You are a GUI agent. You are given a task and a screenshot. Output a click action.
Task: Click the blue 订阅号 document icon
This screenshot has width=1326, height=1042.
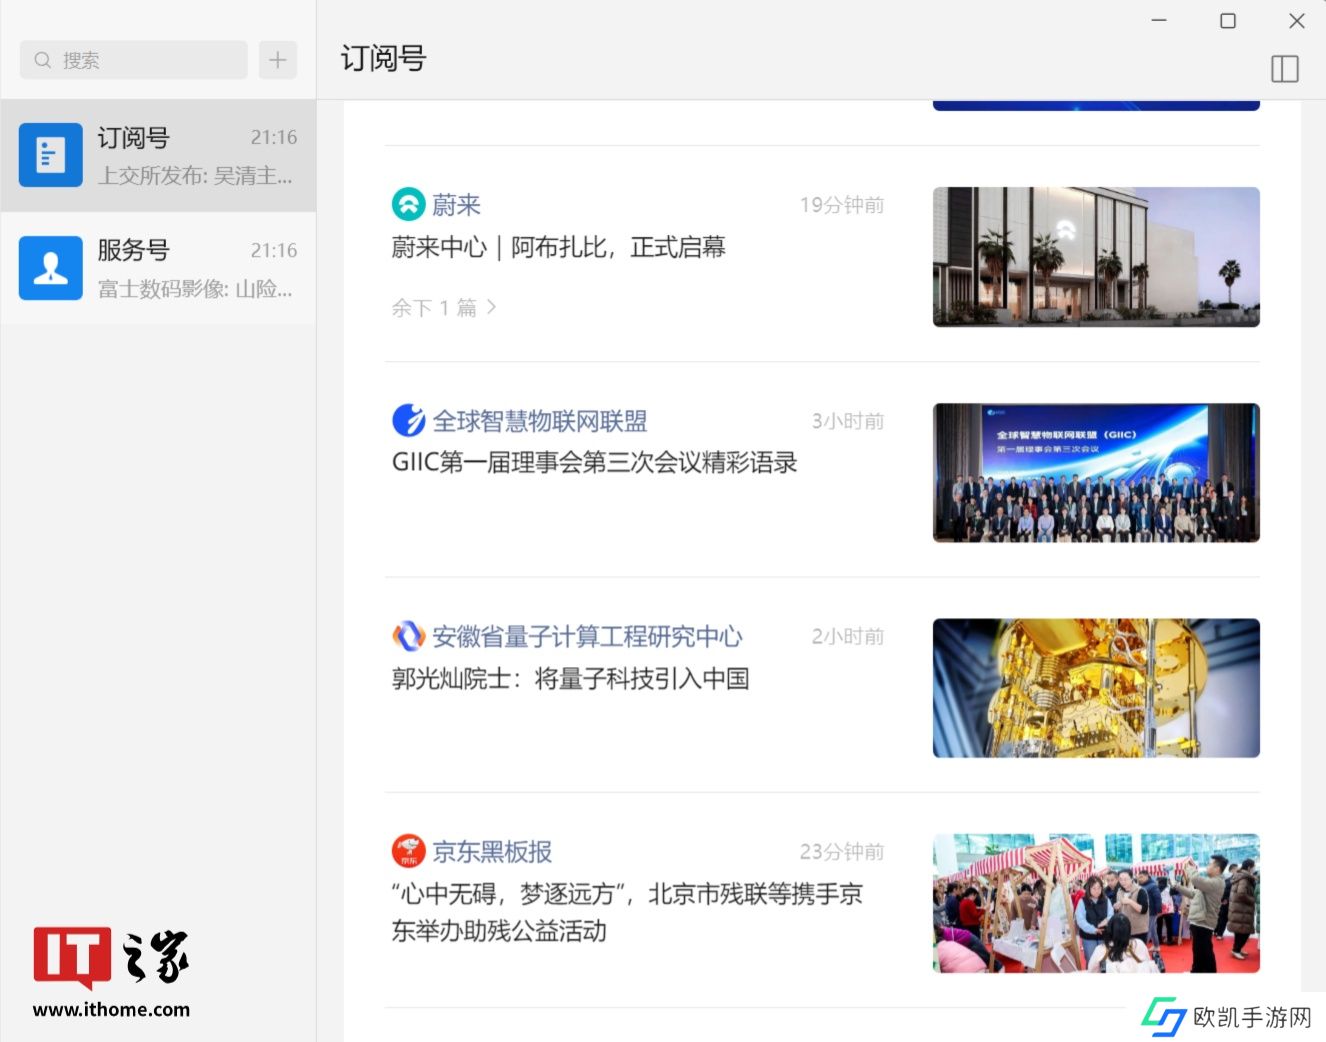[50, 155]
